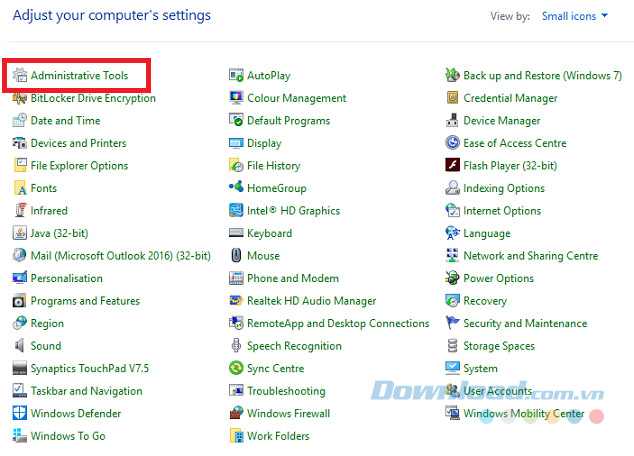Click the Taskbar and Navigation icon
The image size is (634, 456).
(19, 391)
